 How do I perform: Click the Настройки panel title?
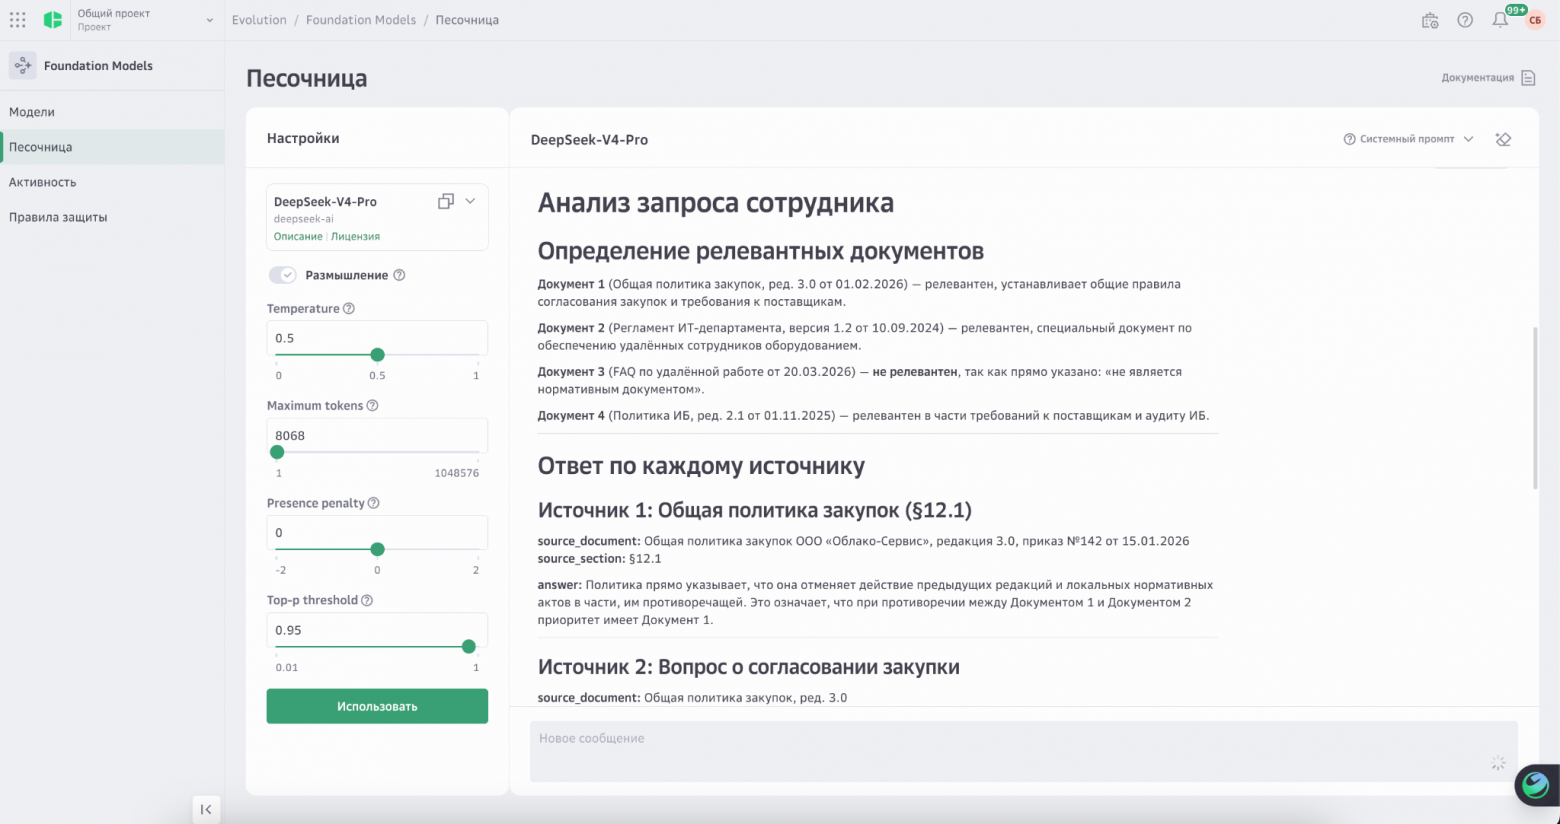tap(303, 138)
